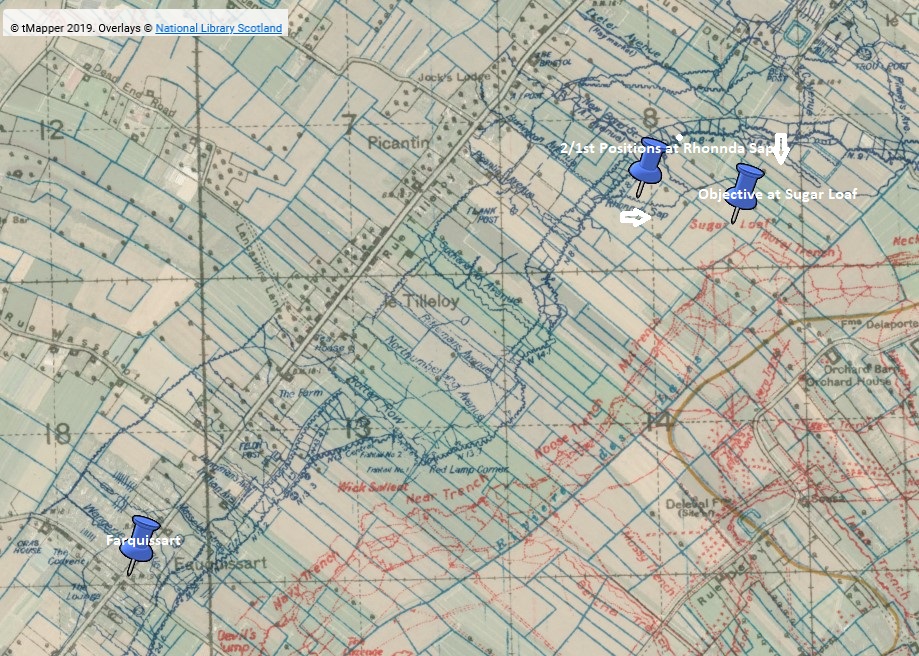Screen dimensions: 919x656
Task: Click the 'The Farm' map label
Action: 301,393
